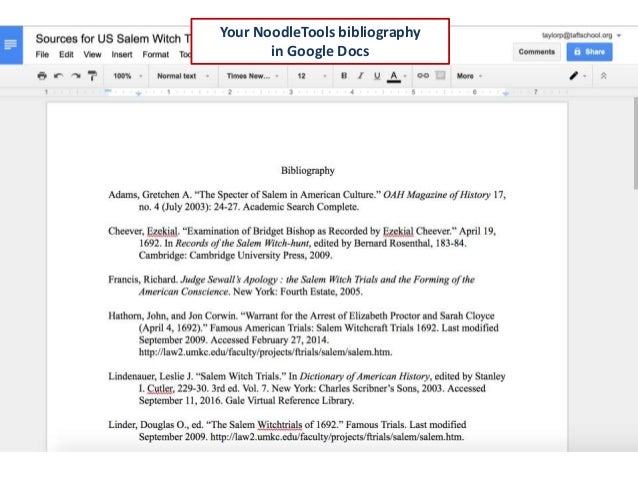Toggle italic formatting
Viewport: 638px width, 479px height.
(x=360, y=75)
